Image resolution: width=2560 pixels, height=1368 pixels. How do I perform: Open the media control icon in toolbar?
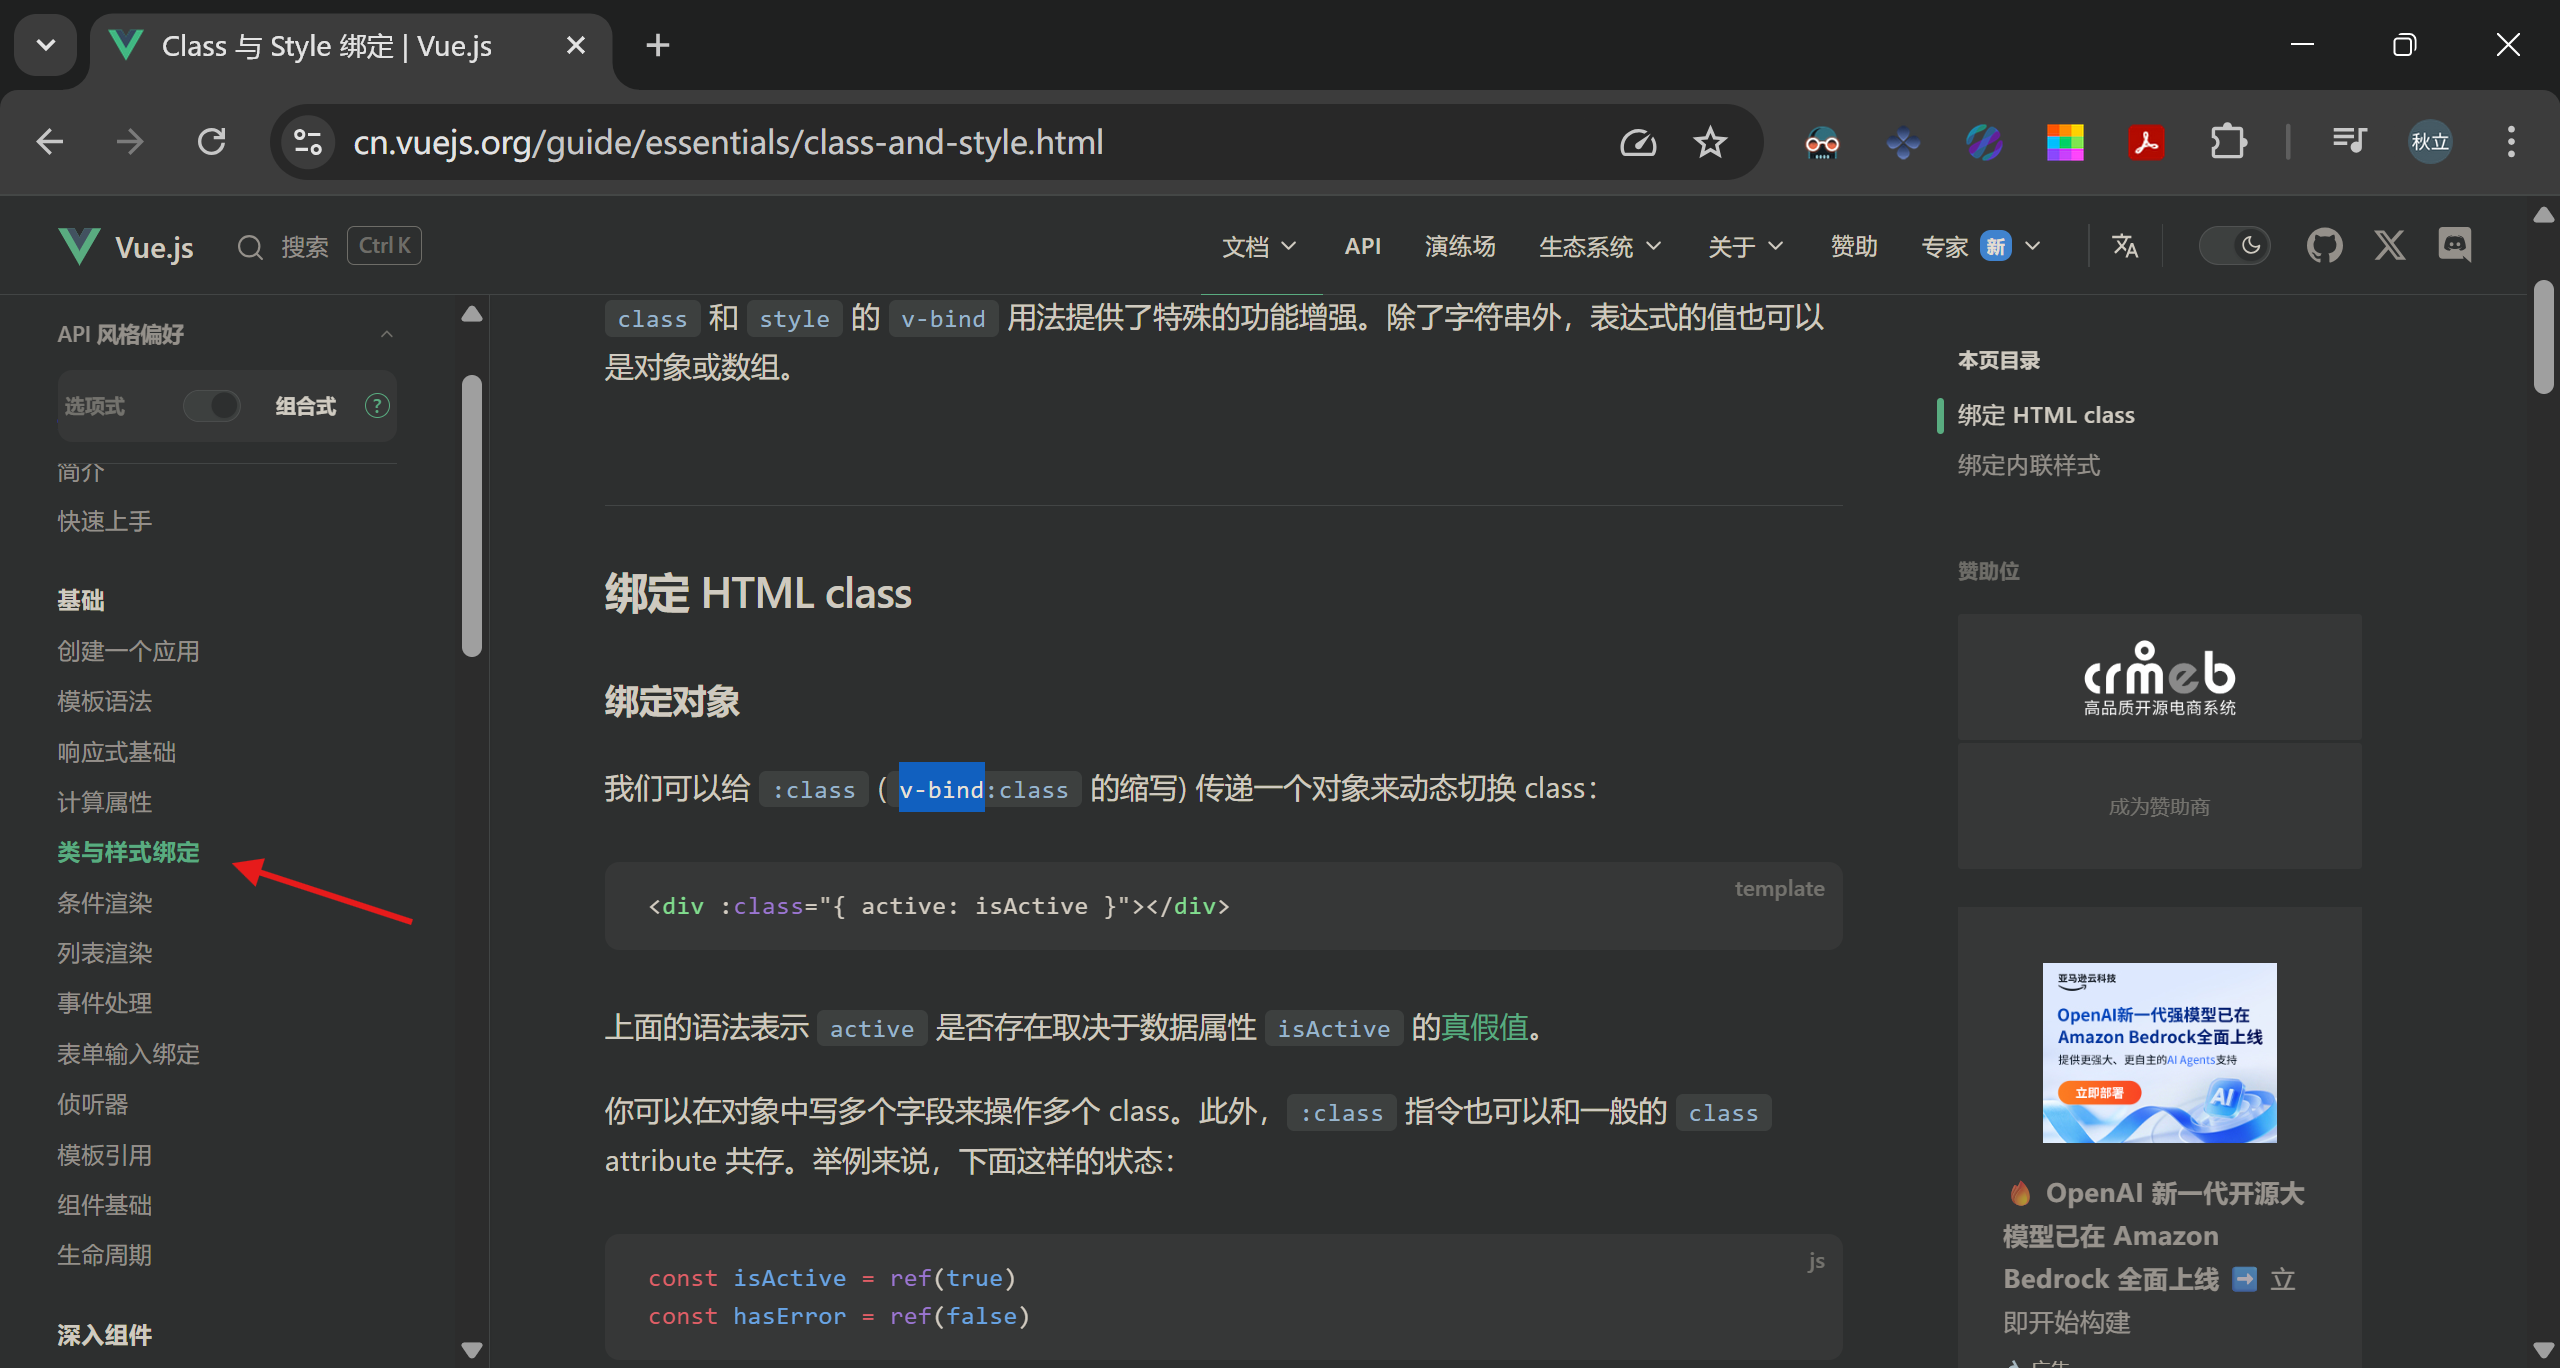point(2351,142)
